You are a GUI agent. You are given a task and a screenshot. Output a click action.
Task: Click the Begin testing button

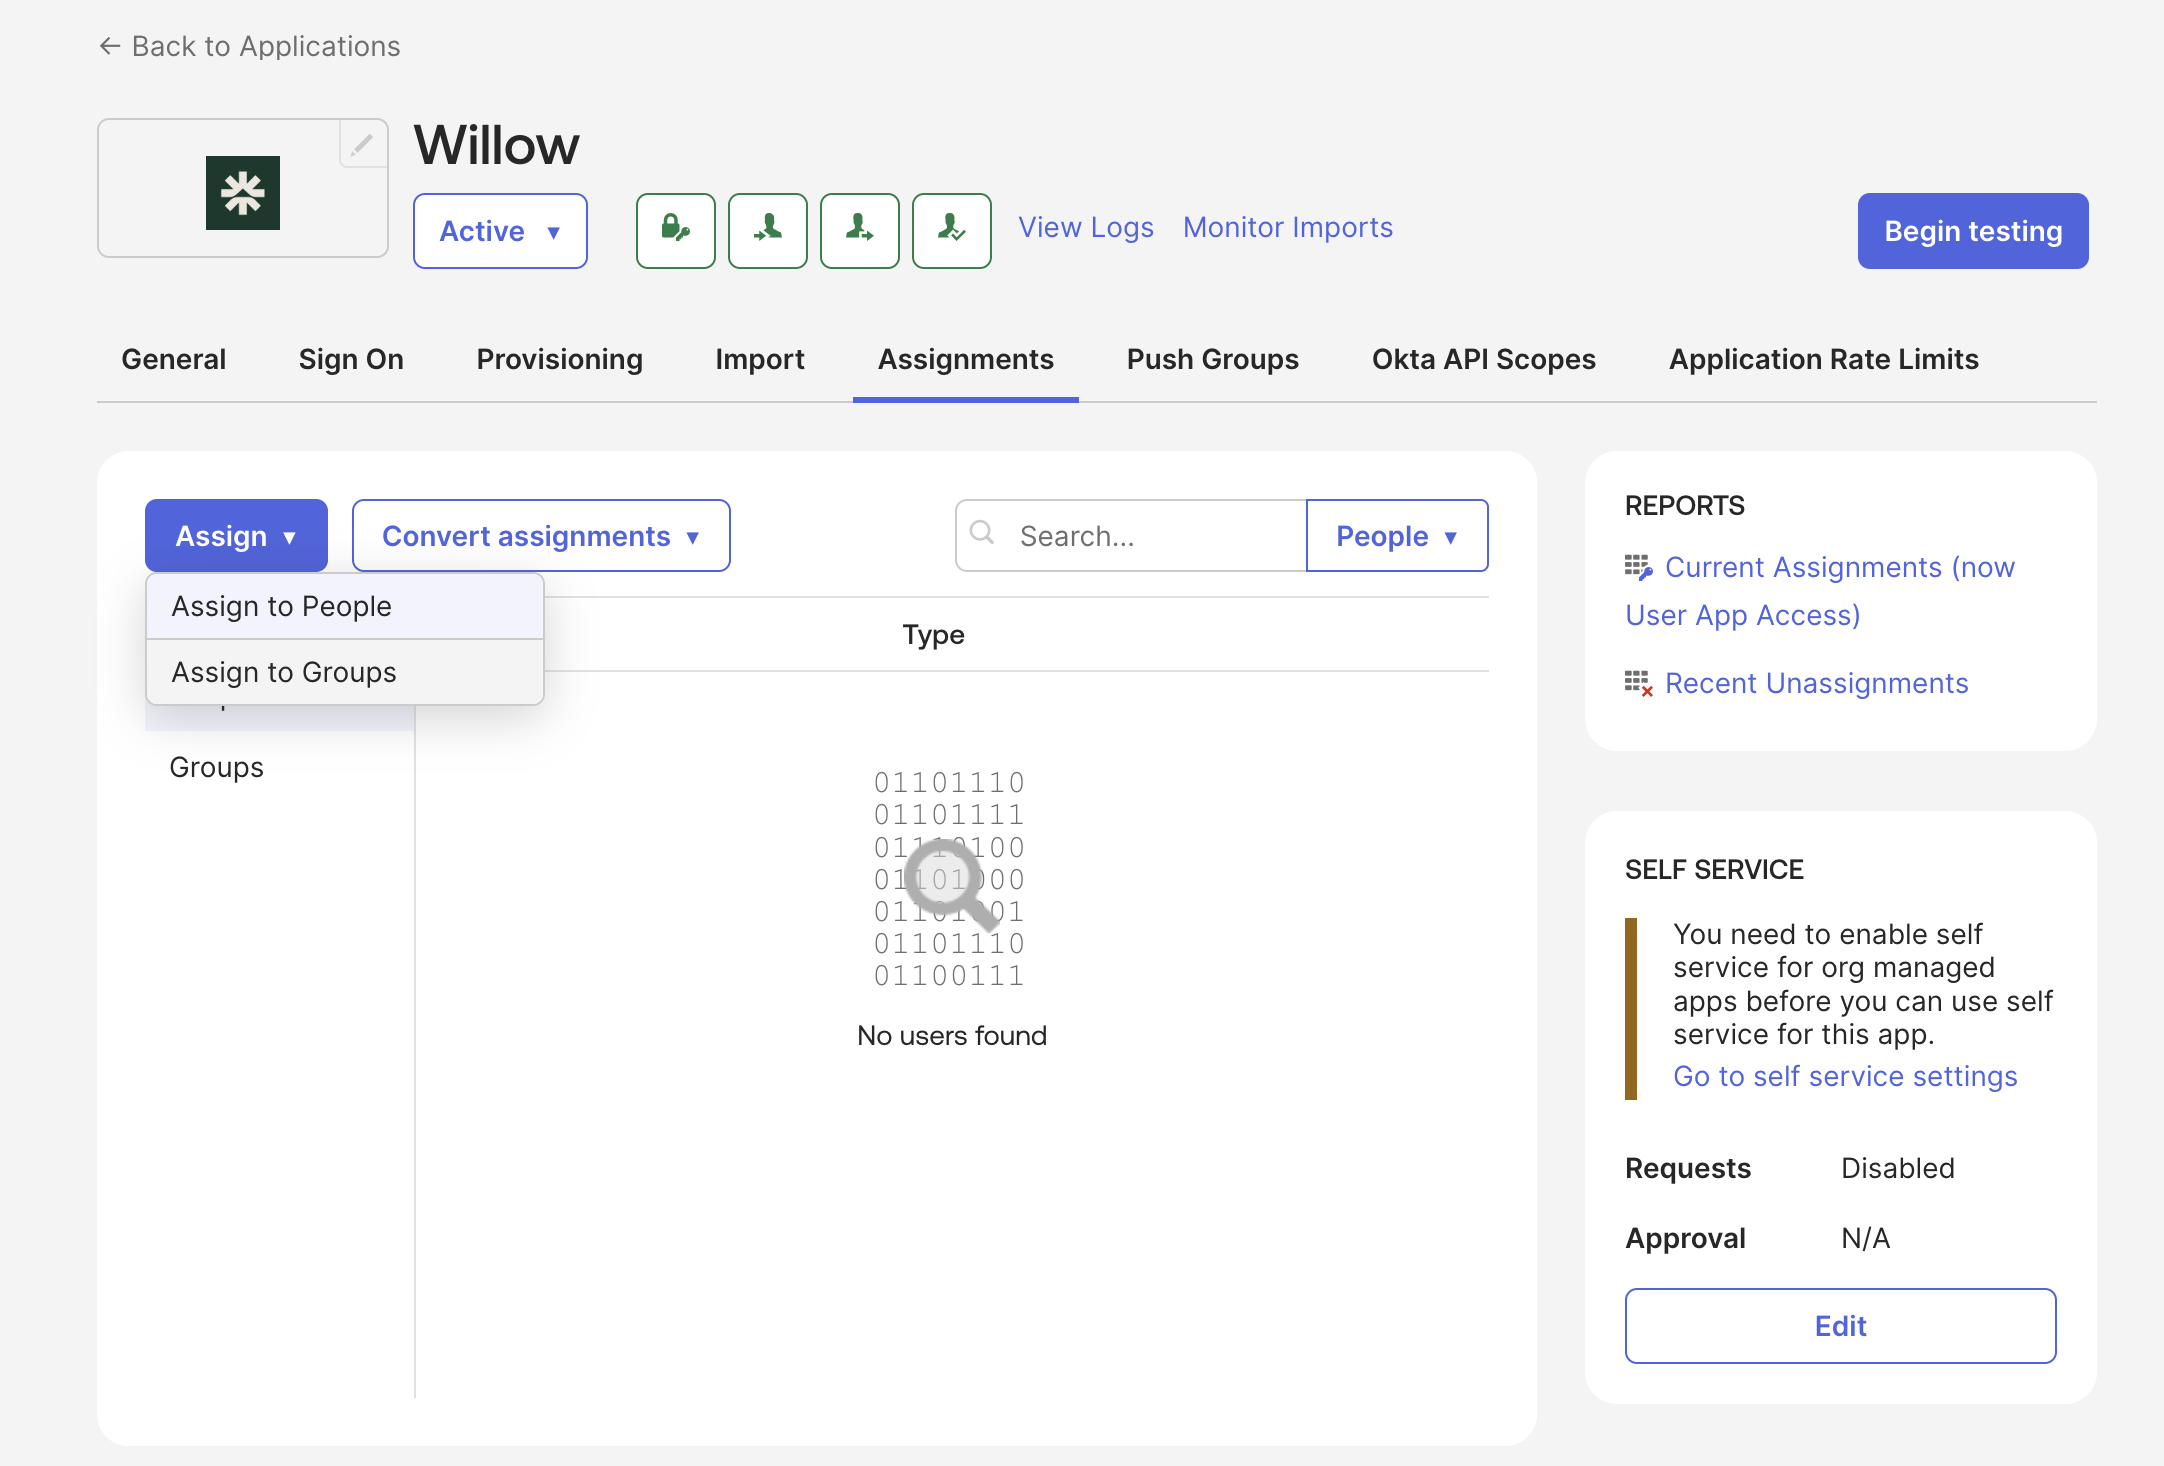[x=1973, y=231]
